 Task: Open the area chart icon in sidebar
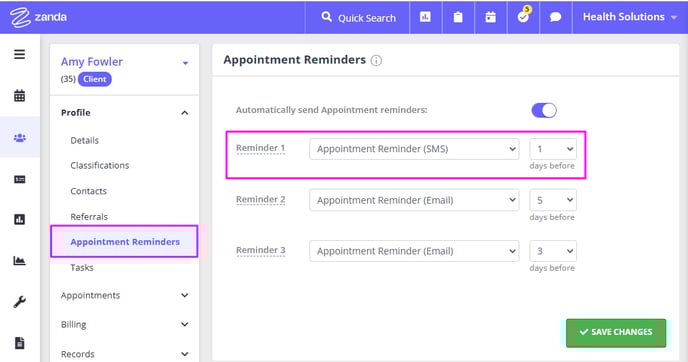pyautogui.click(x=19, y=261)
